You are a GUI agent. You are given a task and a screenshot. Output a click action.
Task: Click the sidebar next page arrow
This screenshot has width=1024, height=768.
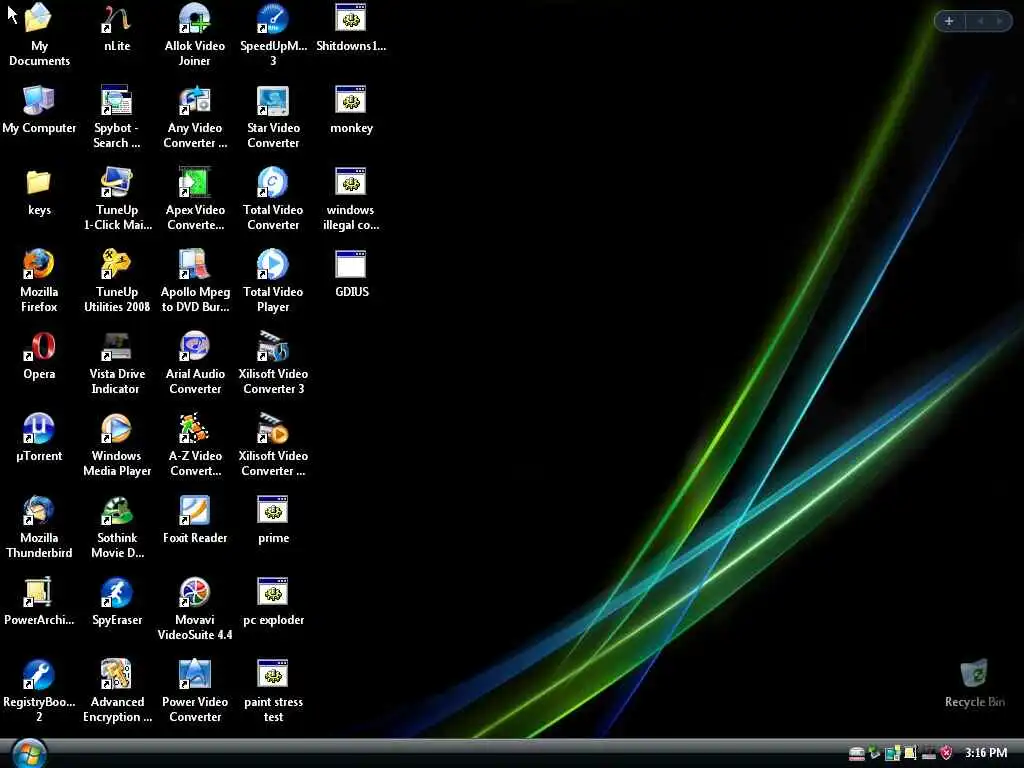click(999, 22)
